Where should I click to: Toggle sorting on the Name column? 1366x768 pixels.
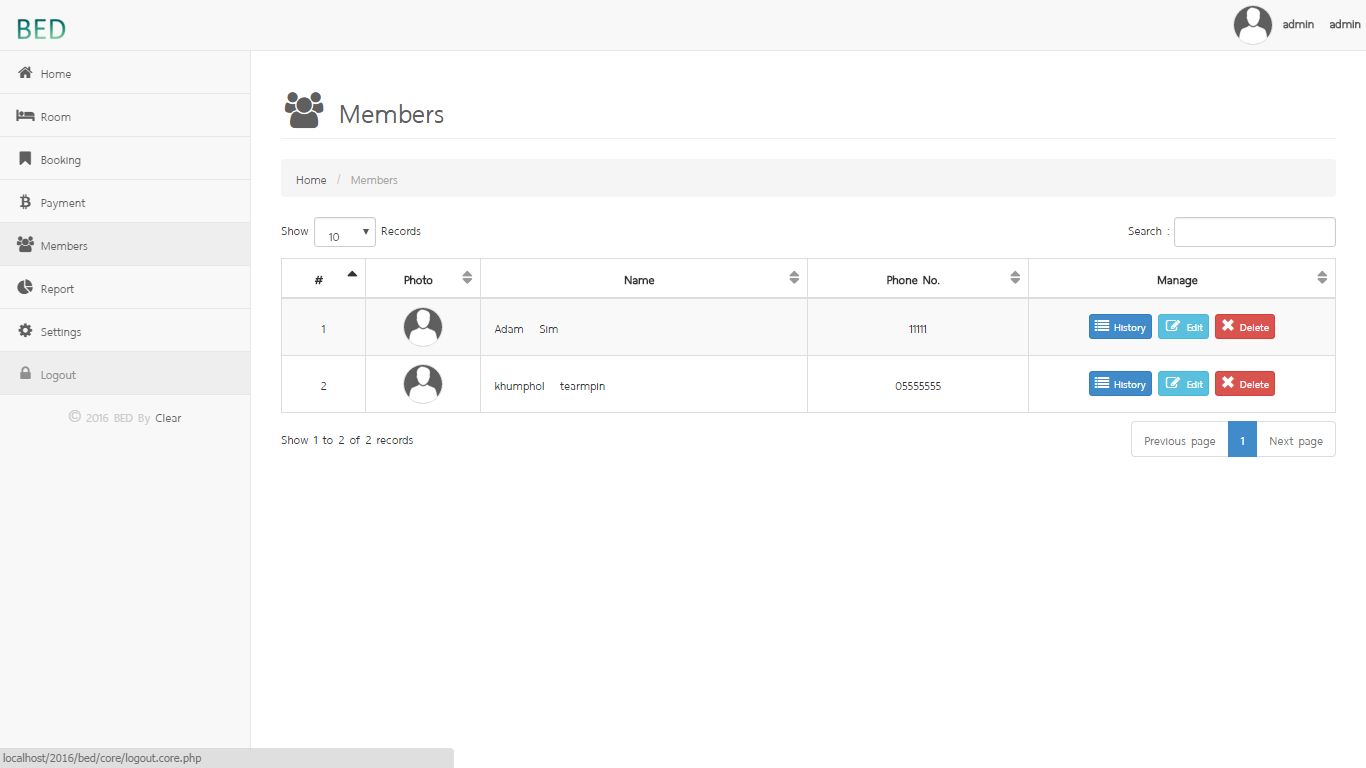[794, 279]
